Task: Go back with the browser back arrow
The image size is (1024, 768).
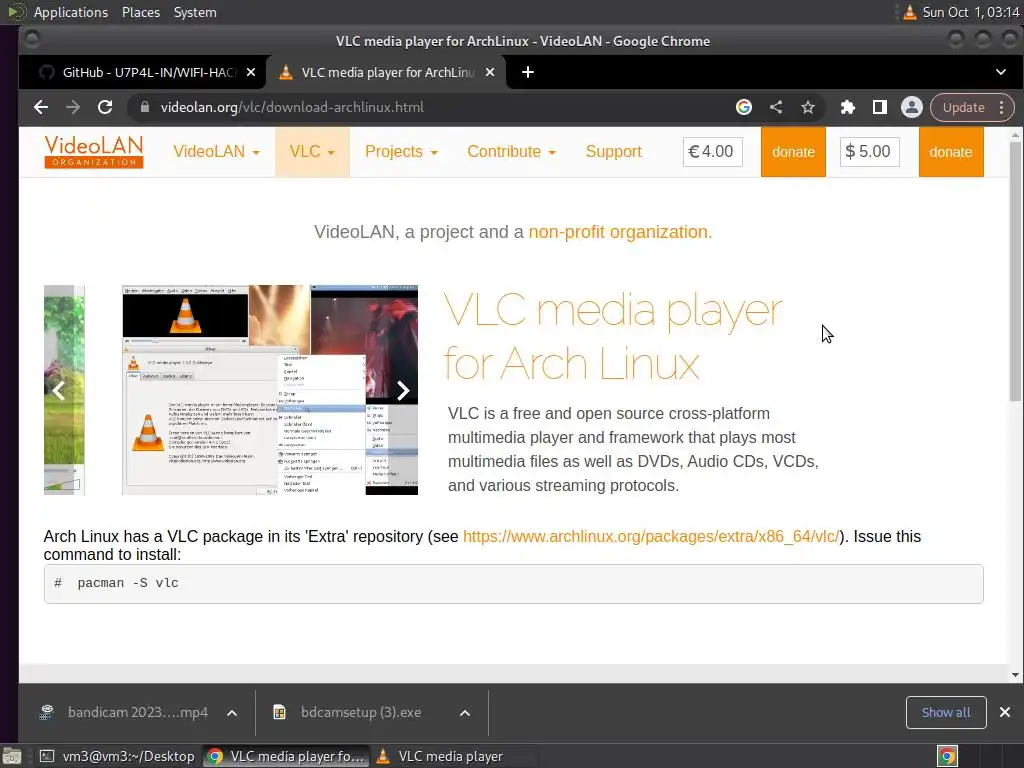Action: coord(40,107)
